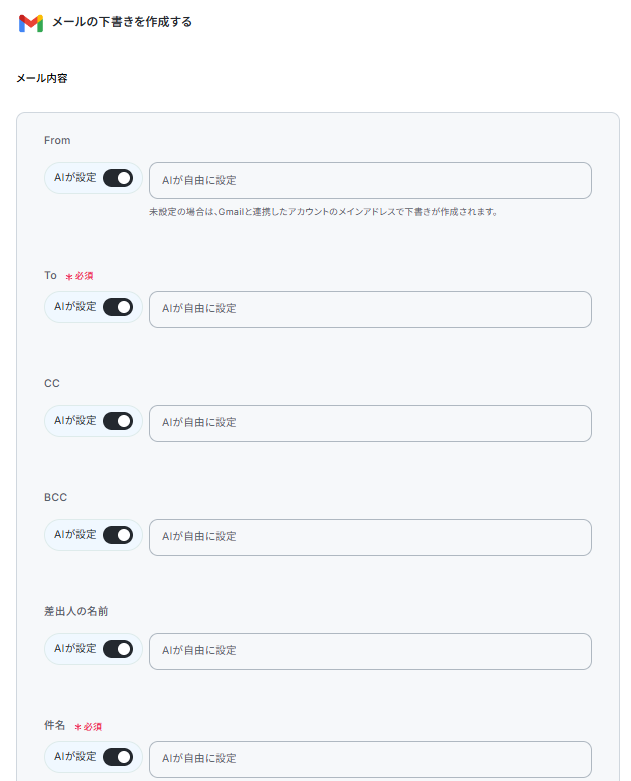Click the BCC field label
Image resolution: width=631 pixels, height=781 pixels.
(x=55, y=498)
